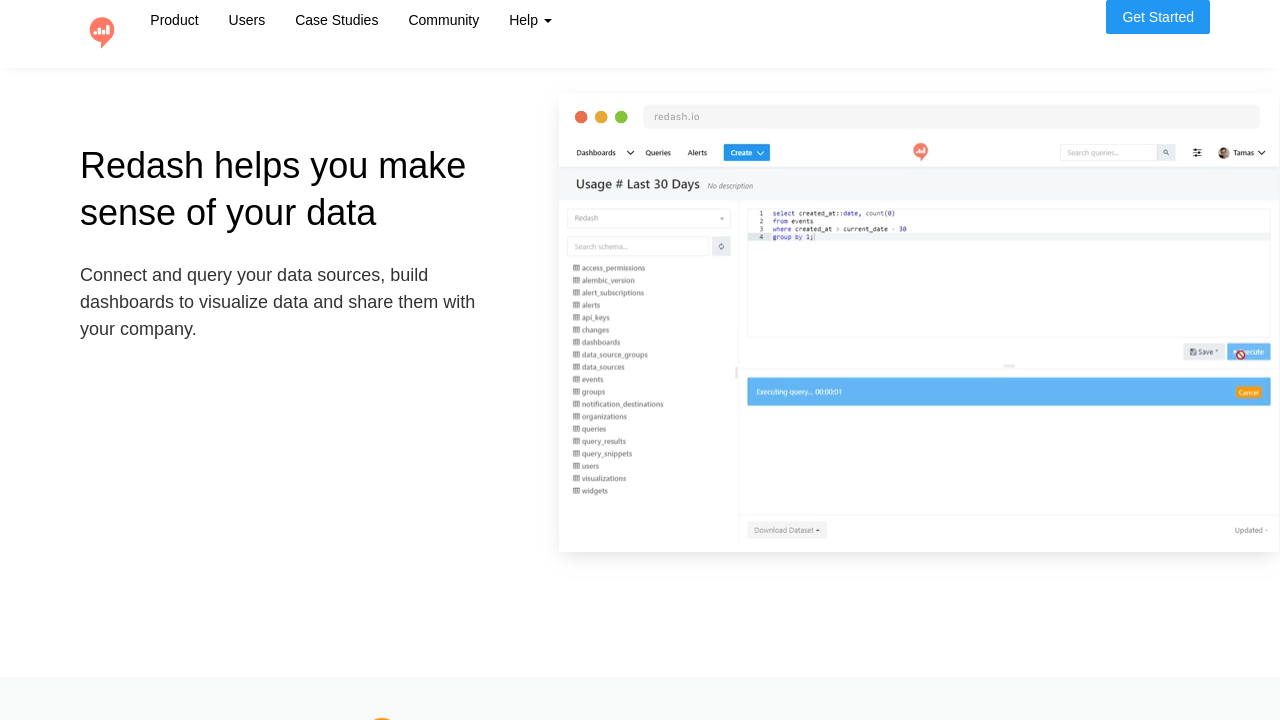This screenshot has width=1280, height=720.
Task: Select the groups table
Action: click(x=589, y=392)
